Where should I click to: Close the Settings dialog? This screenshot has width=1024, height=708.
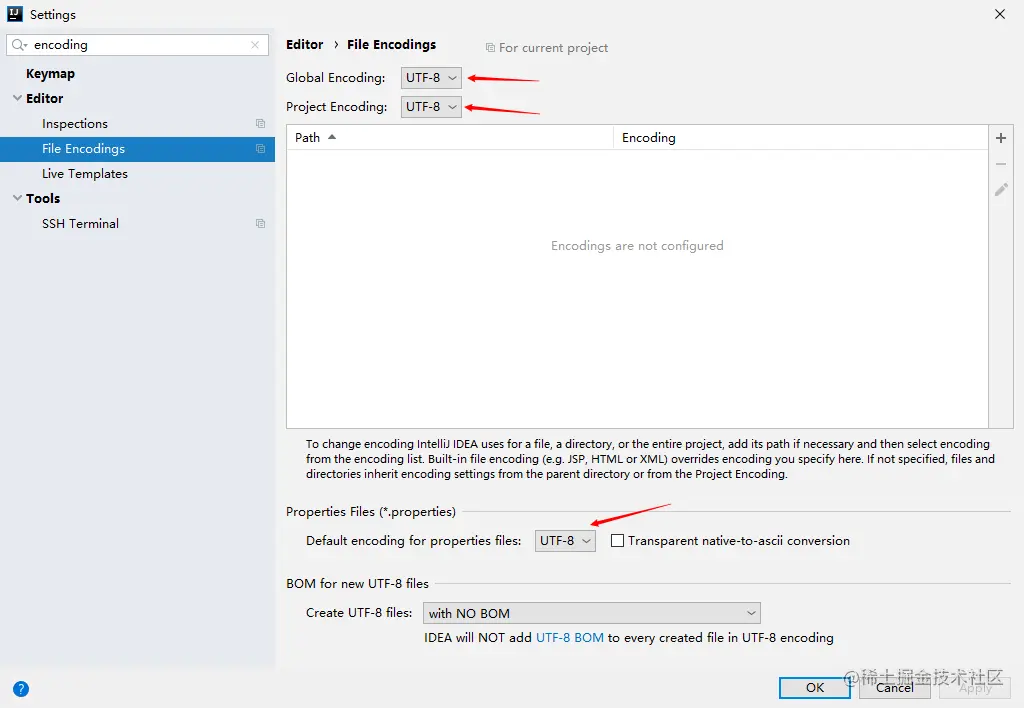pos(999,14)
